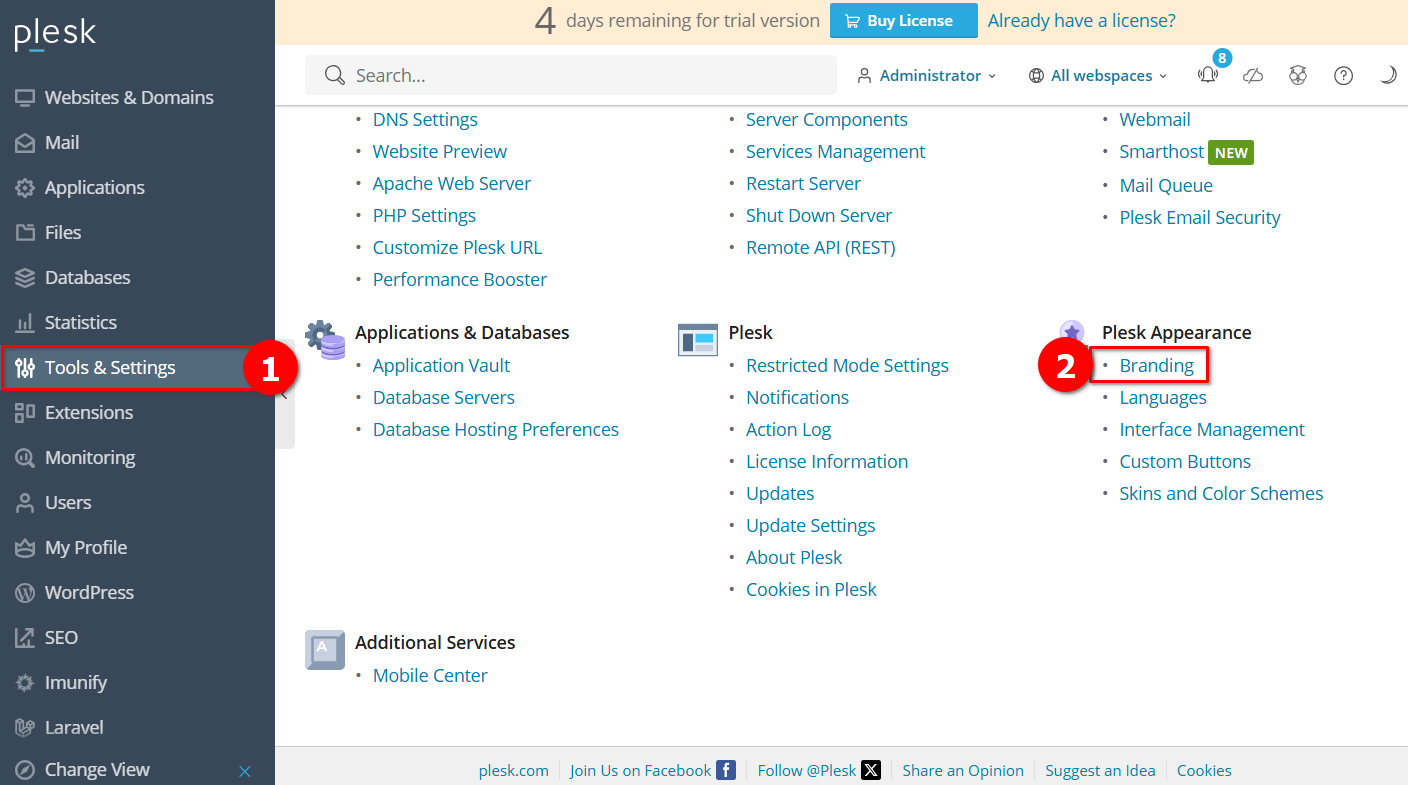The height and width of the screenshot is (785, 1408).
Task: Click the Users person icon in sidebar
Action: (25, 503)
